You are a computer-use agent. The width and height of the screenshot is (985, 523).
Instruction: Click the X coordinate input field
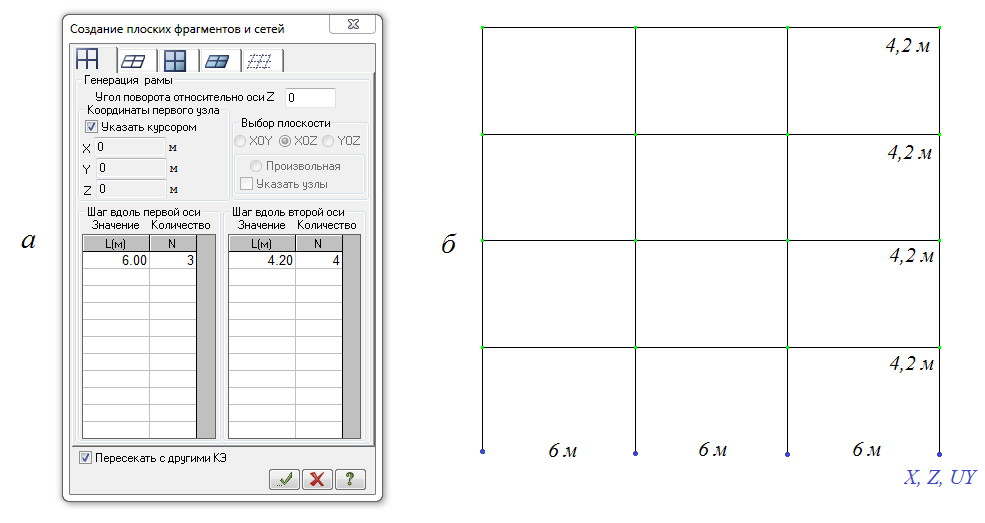pos(130,147)
